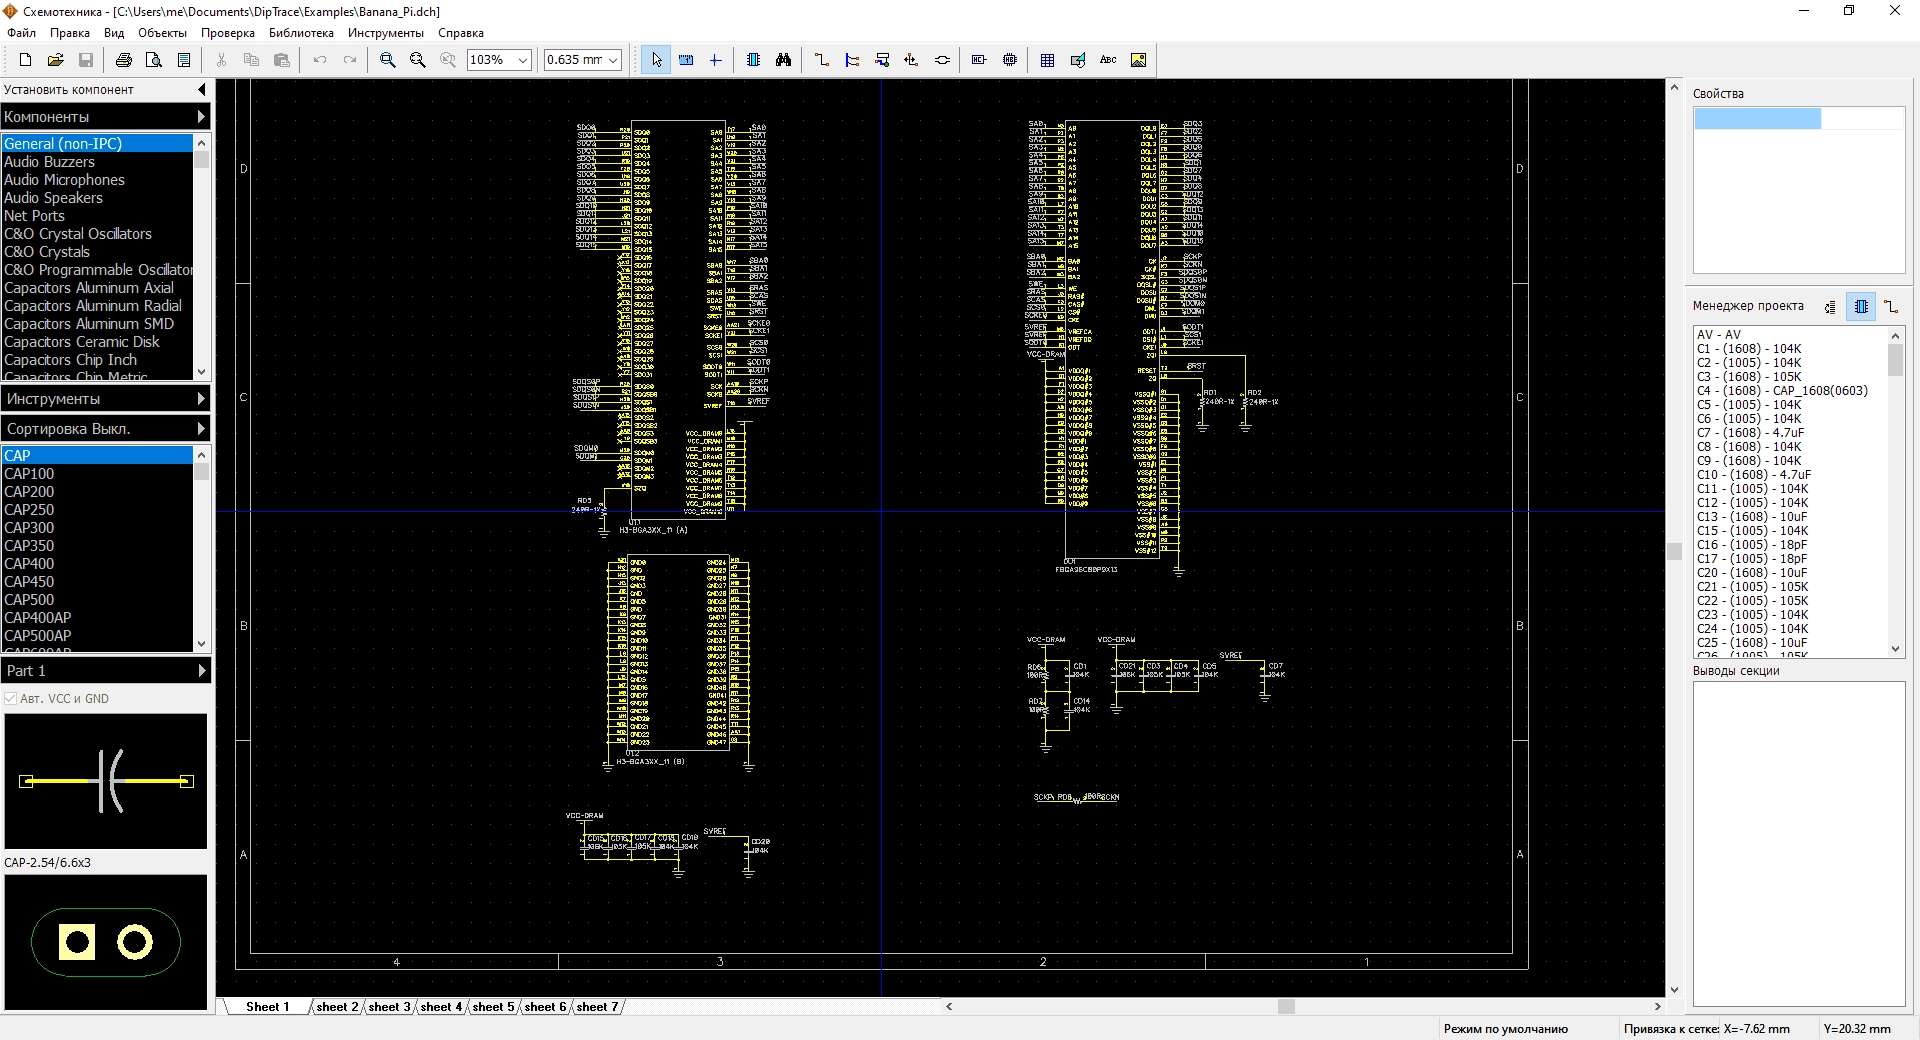The image size is (1920, 1040).
Task: Open the Библиотека menu
Action: [x=301, y=33]
